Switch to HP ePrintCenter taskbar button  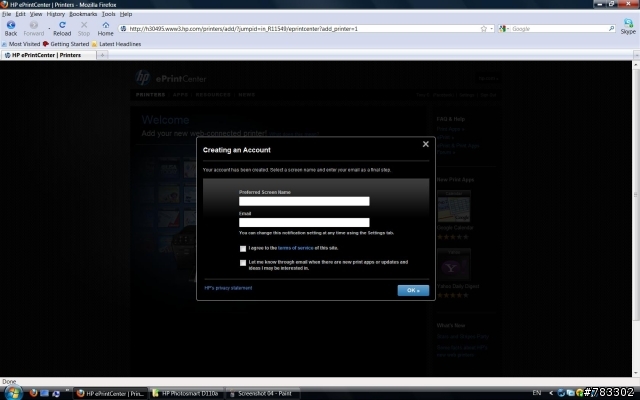[111, 393]
